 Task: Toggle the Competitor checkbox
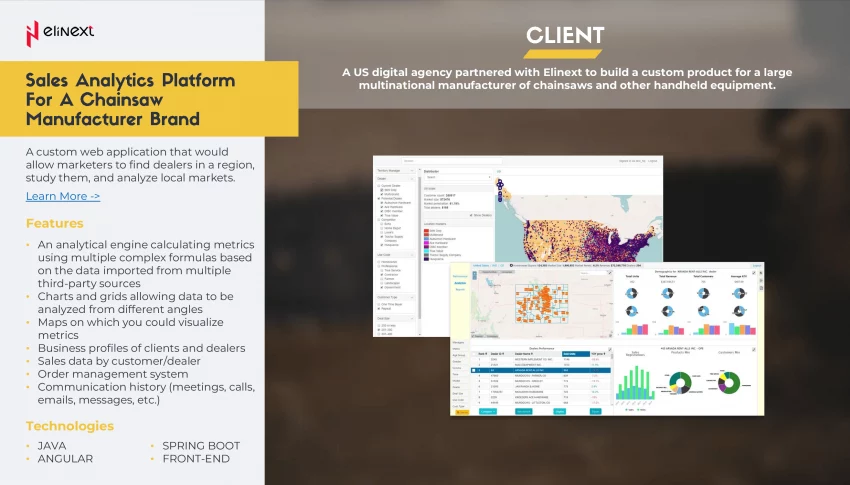tap(379, 219)
